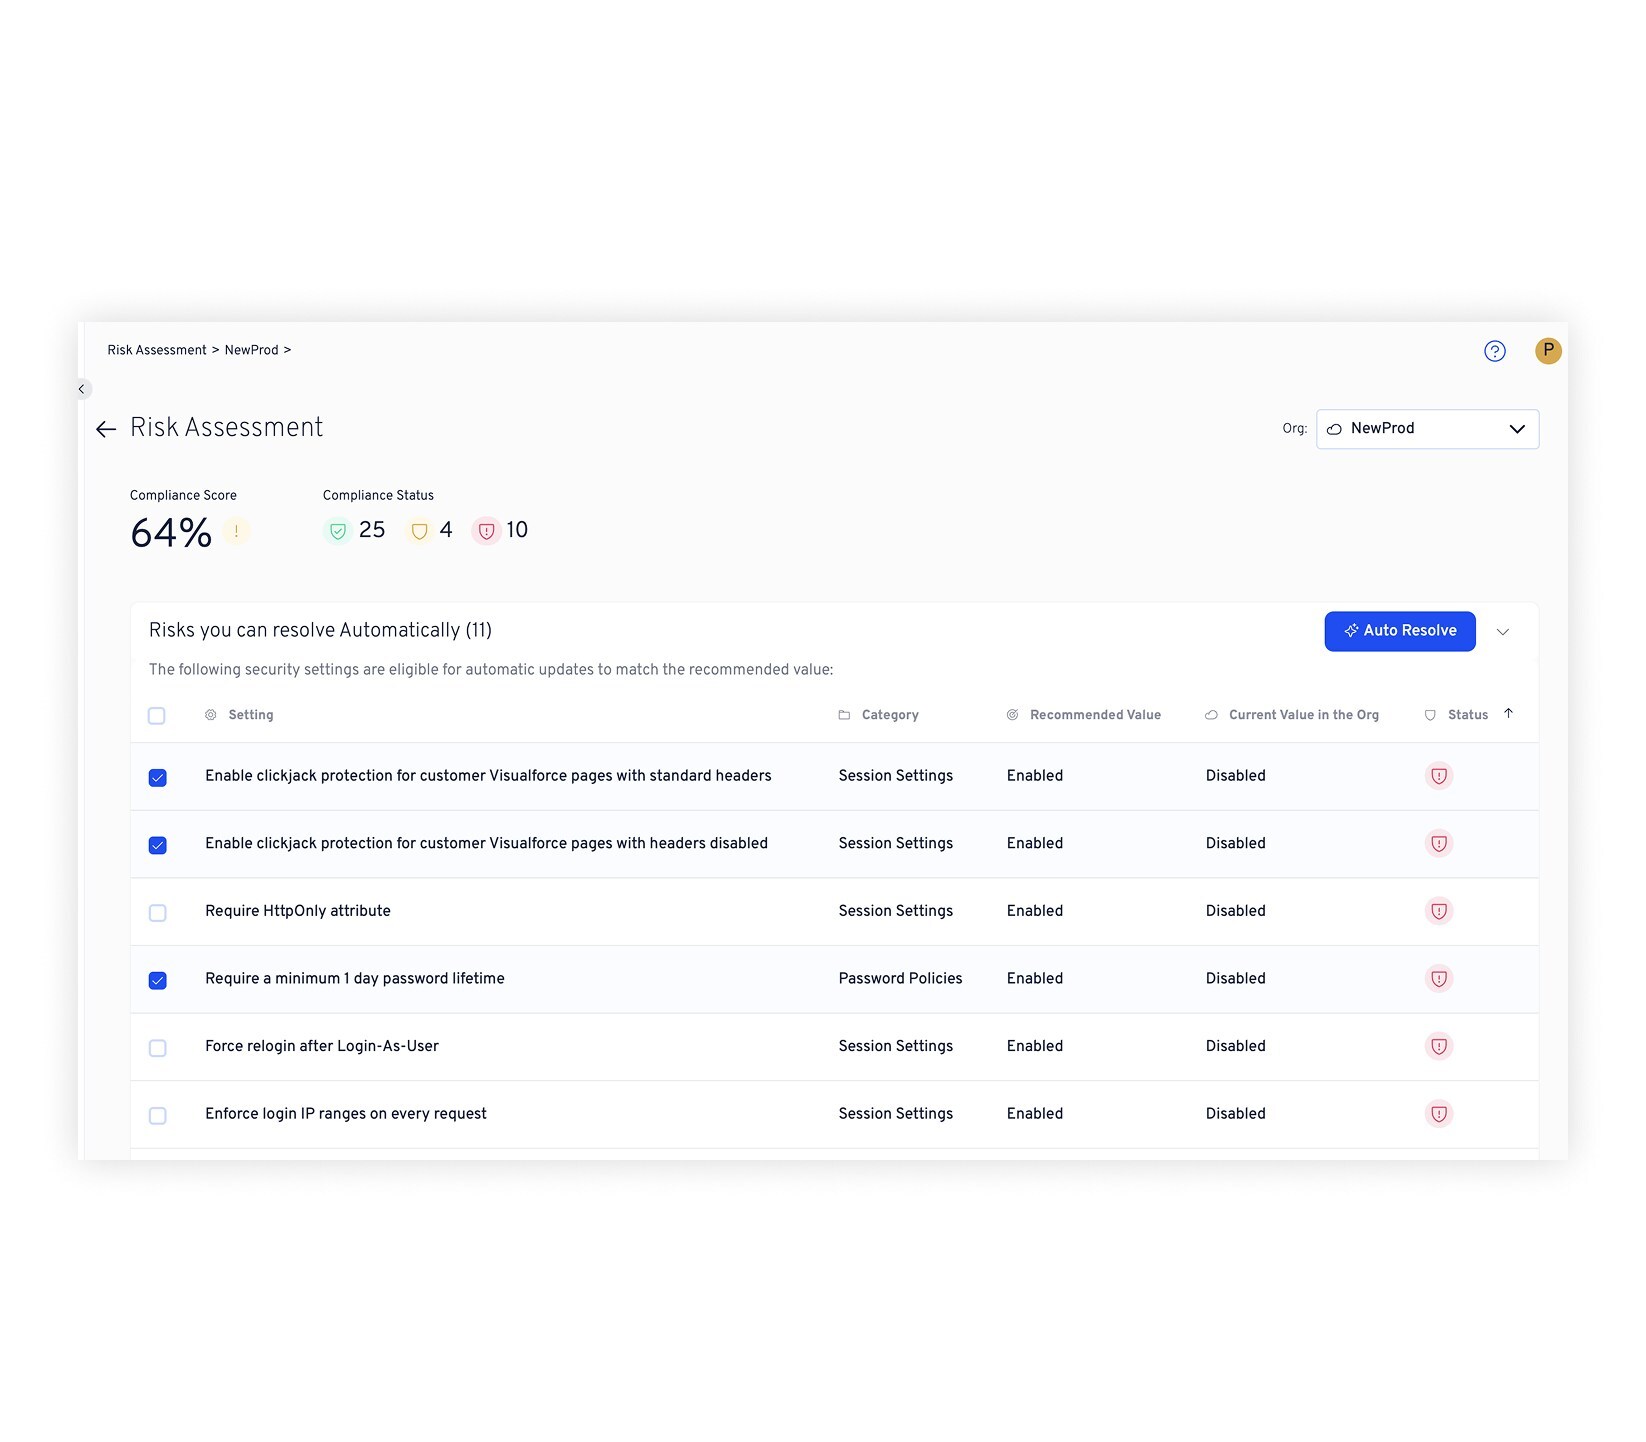This screenshot has width=1646, height=1442.
Task: Toggle the select-all checkbox in table header
Action: point(157,716)
